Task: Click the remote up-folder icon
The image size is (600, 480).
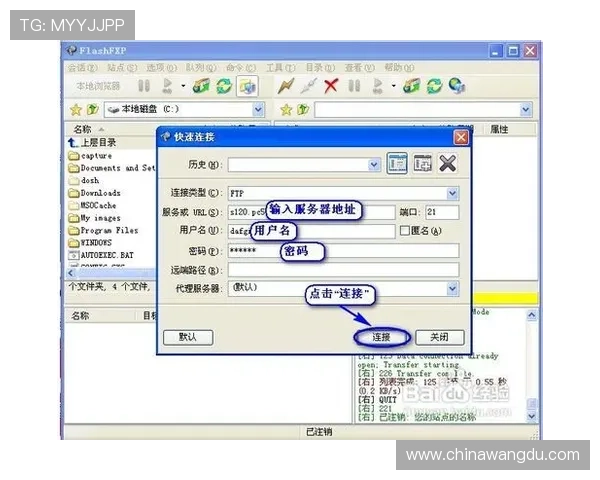Action: 303,110
